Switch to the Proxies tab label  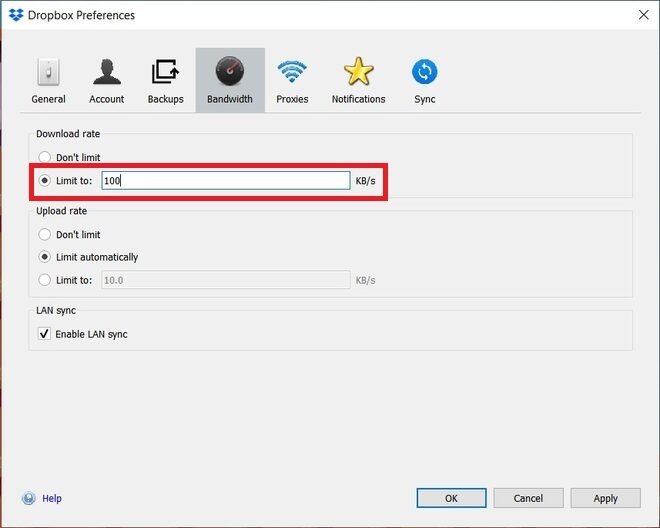292,99
